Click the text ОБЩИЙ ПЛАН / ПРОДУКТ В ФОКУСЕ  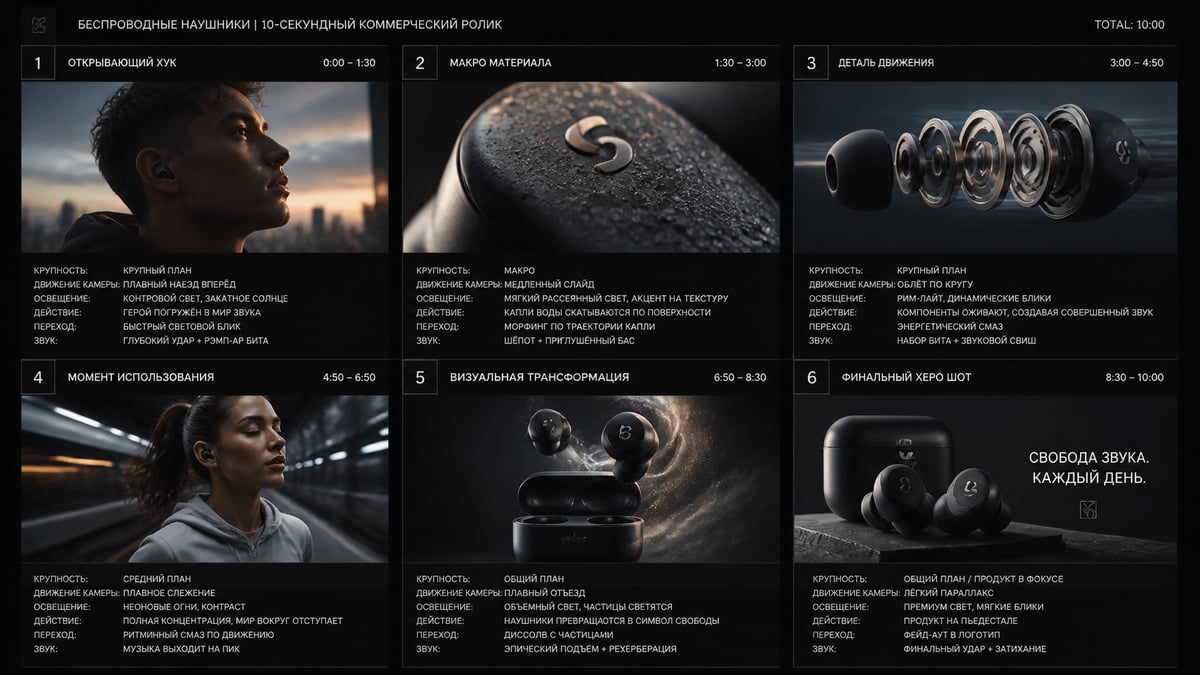coord(983,578)
